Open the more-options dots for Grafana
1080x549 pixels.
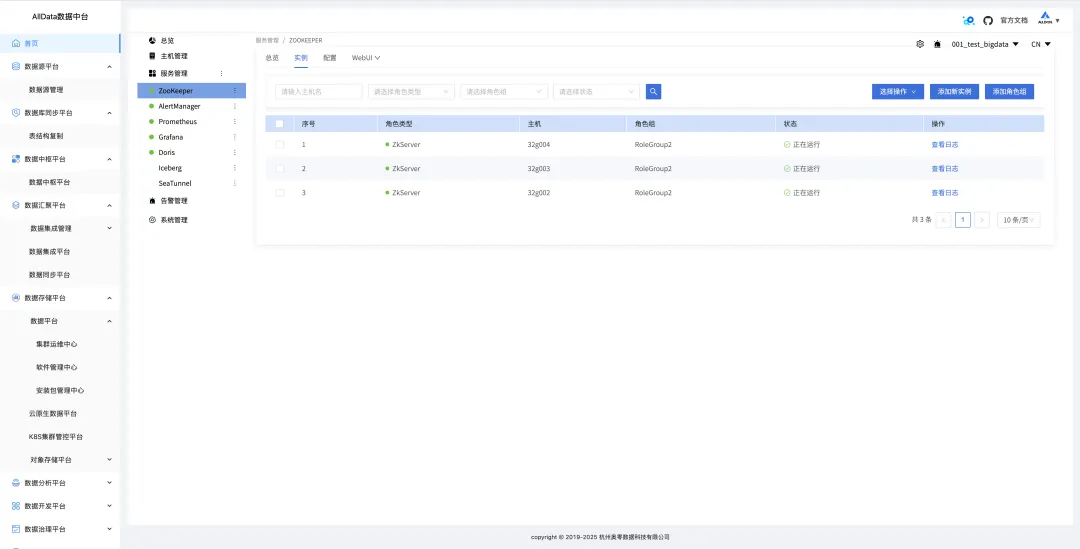click(x=234, y=137)
